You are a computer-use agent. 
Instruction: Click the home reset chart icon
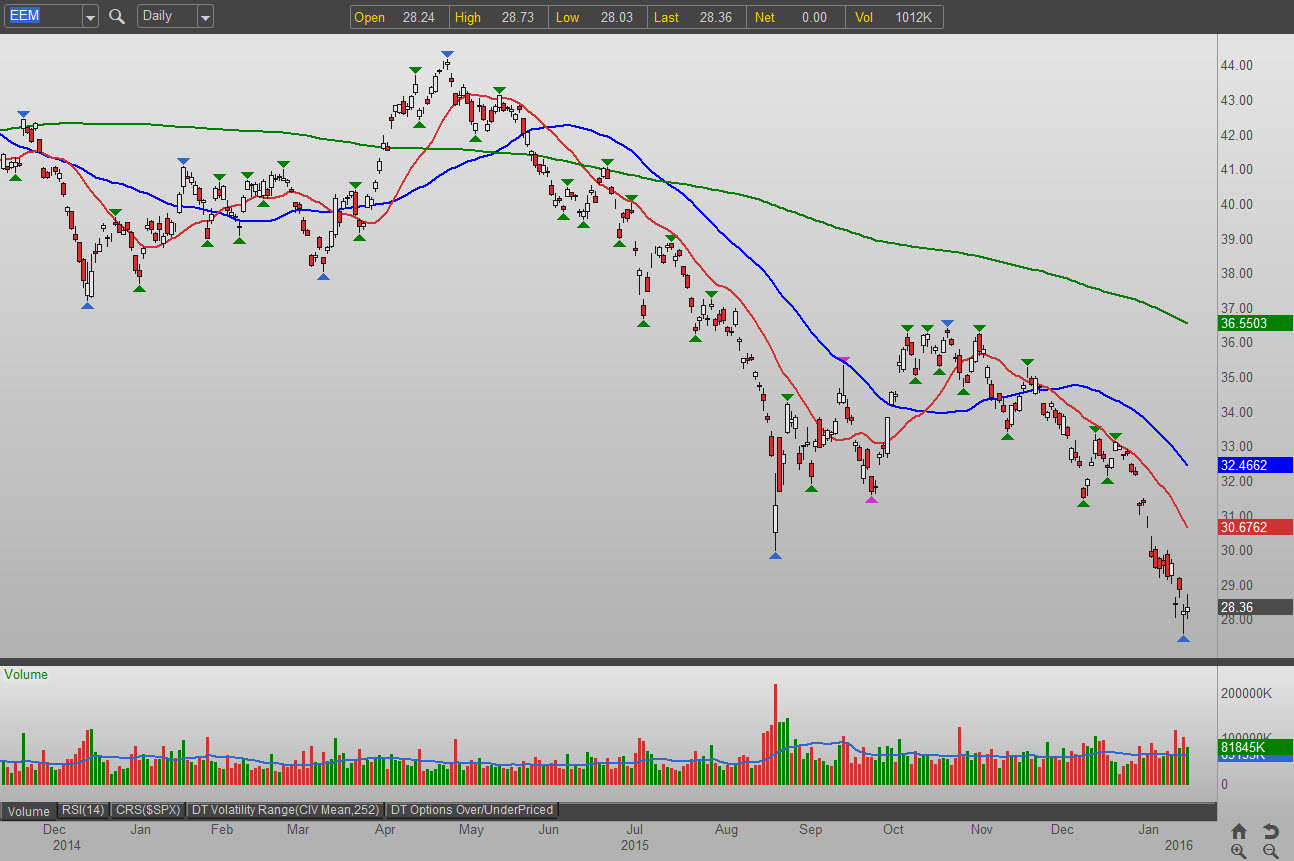click(x=1239, y=831)
